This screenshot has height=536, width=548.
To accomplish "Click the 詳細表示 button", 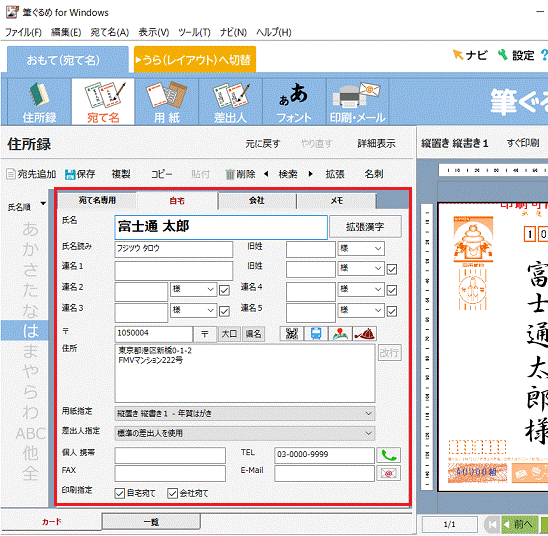I will [376, 144].
